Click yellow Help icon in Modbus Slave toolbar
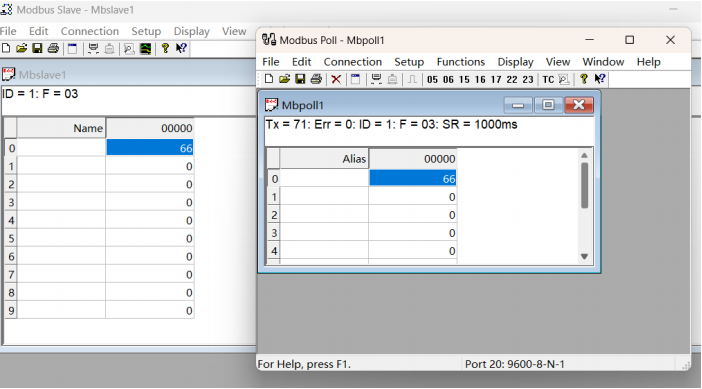Image resolution: width=702 pixels, height=389 pixels. [x=165, y=48]
